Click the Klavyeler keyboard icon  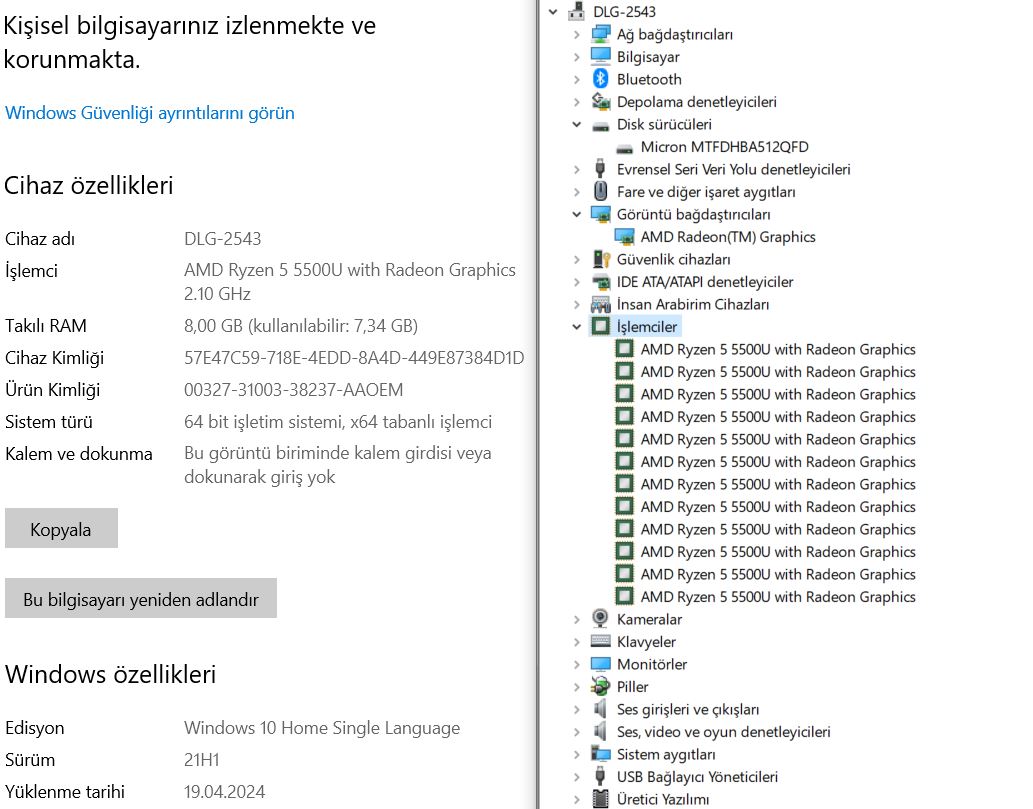[600, 640]
